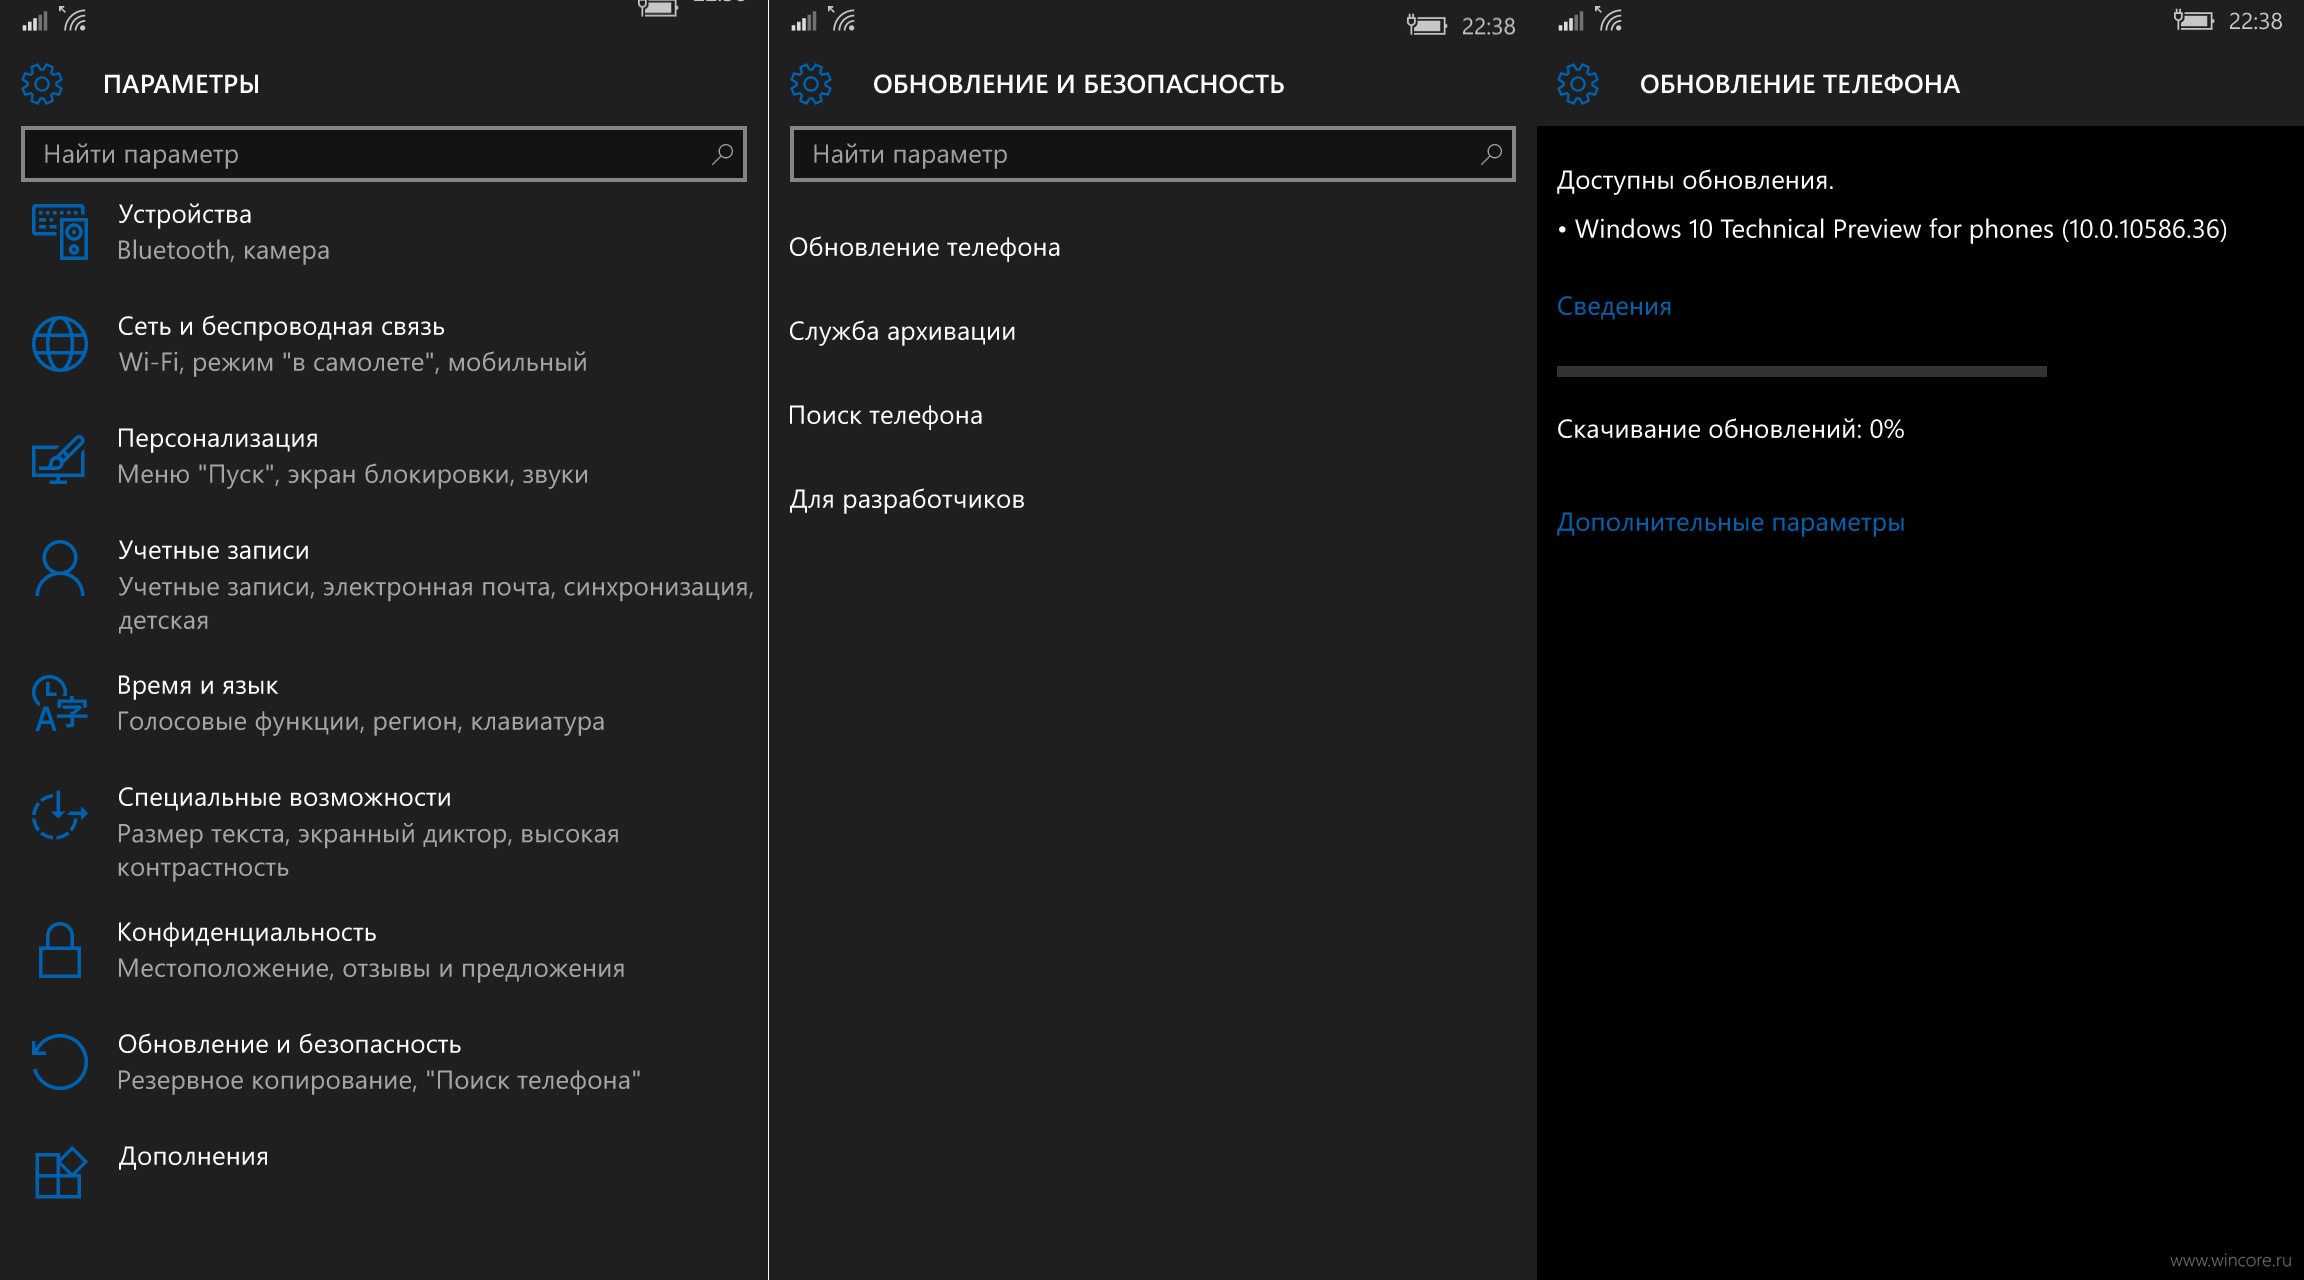Open Обновление телефона menu entry
The height and width of the screenshot is (1280, 2304).
click(x=924, y=247)
